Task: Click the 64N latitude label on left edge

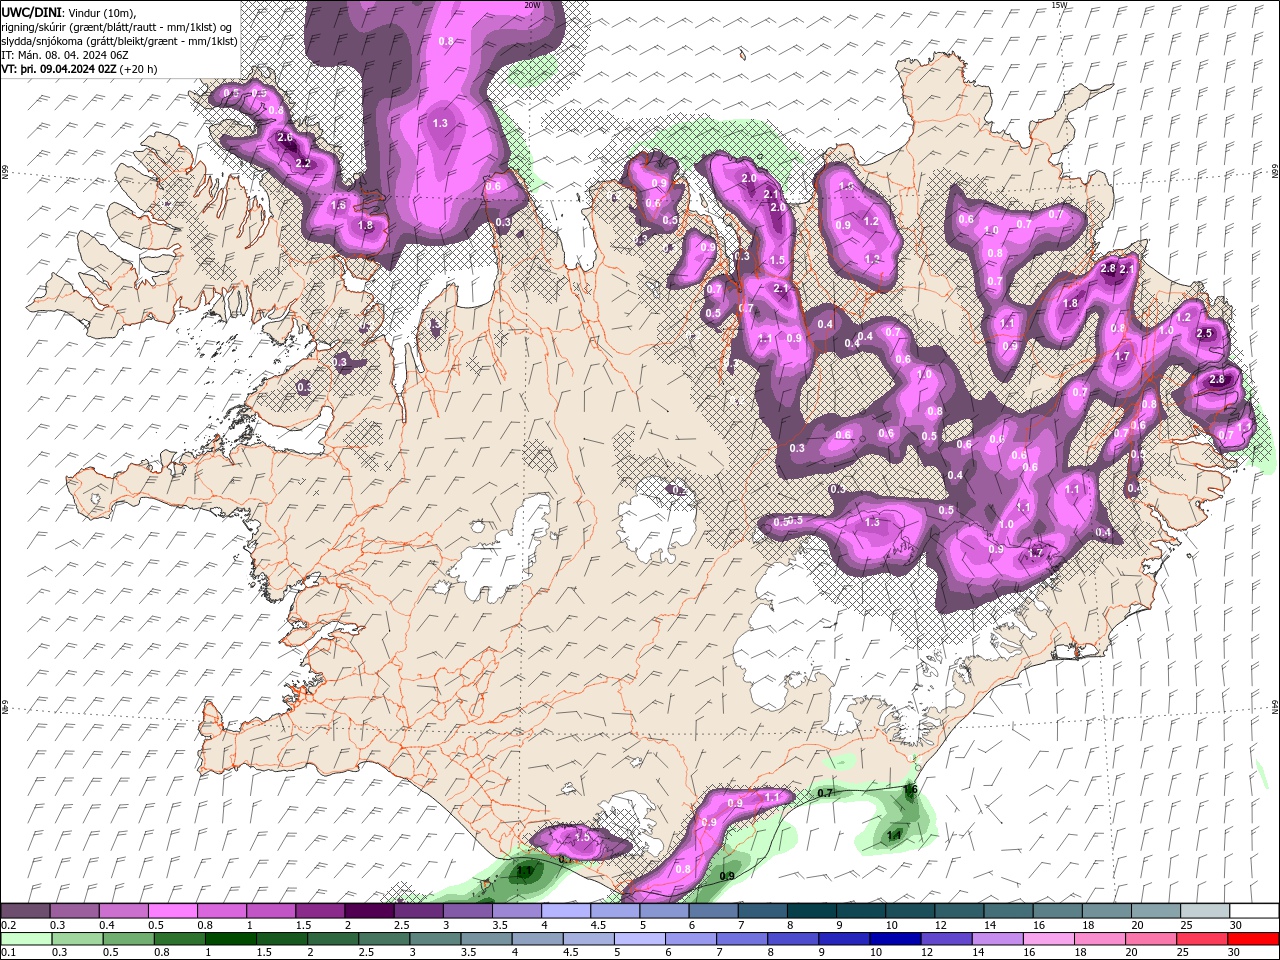Action: tap(5, 706)
